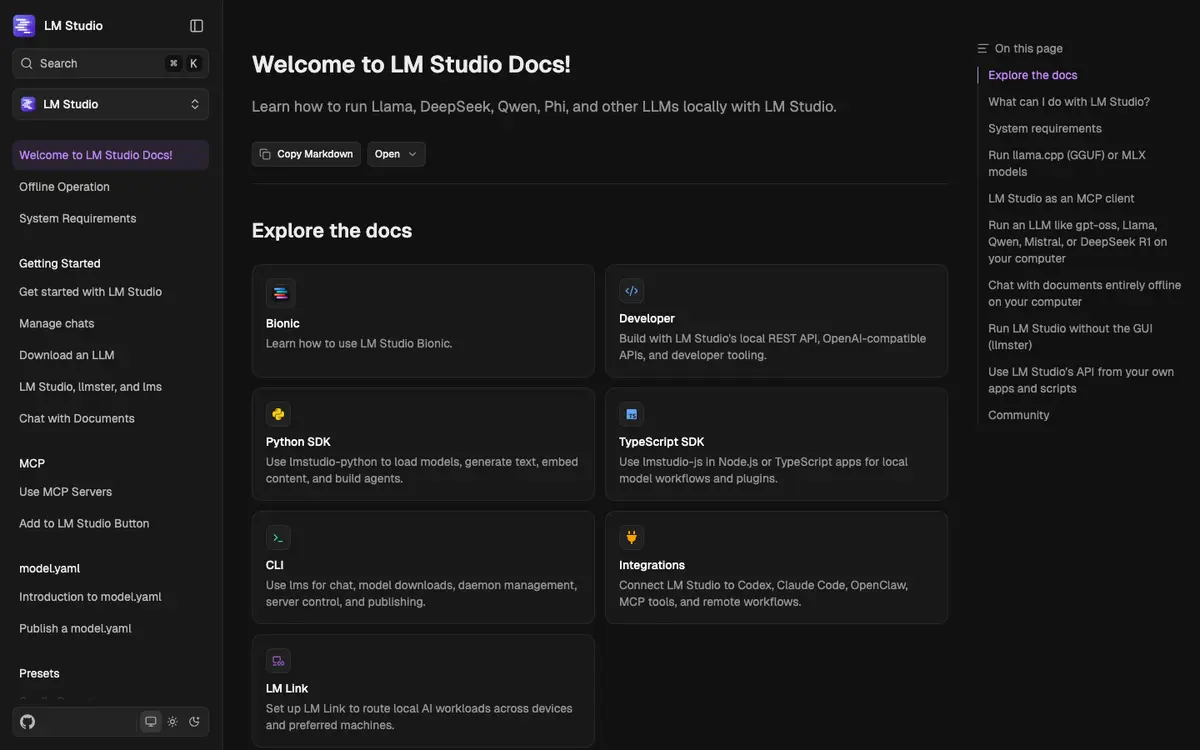Open the LM Link docs card
The image size is (1200, 750).
point(423,691)
